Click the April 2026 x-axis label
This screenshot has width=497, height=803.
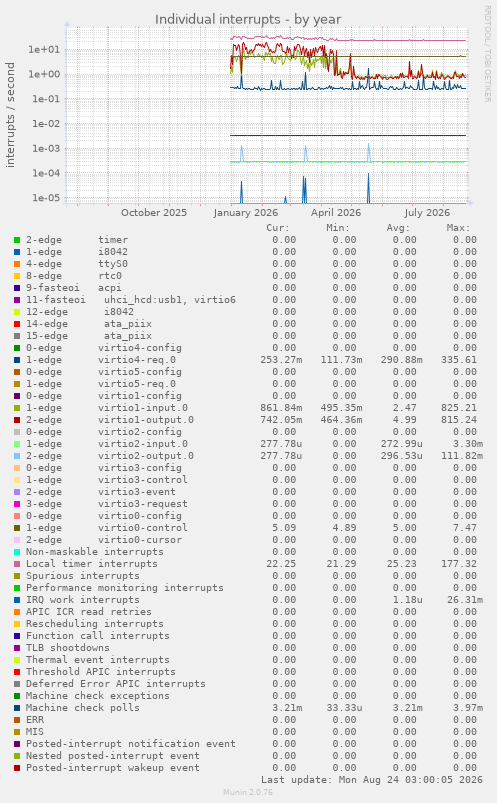(336, 213)
